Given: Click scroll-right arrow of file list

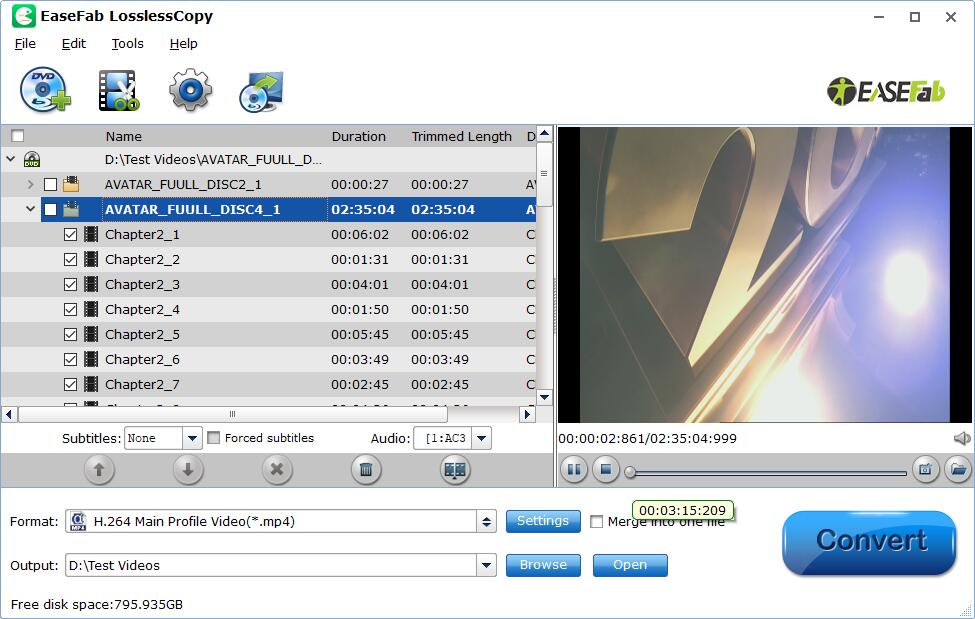Looking at the screenshot, I should click(x=527, y=414).
